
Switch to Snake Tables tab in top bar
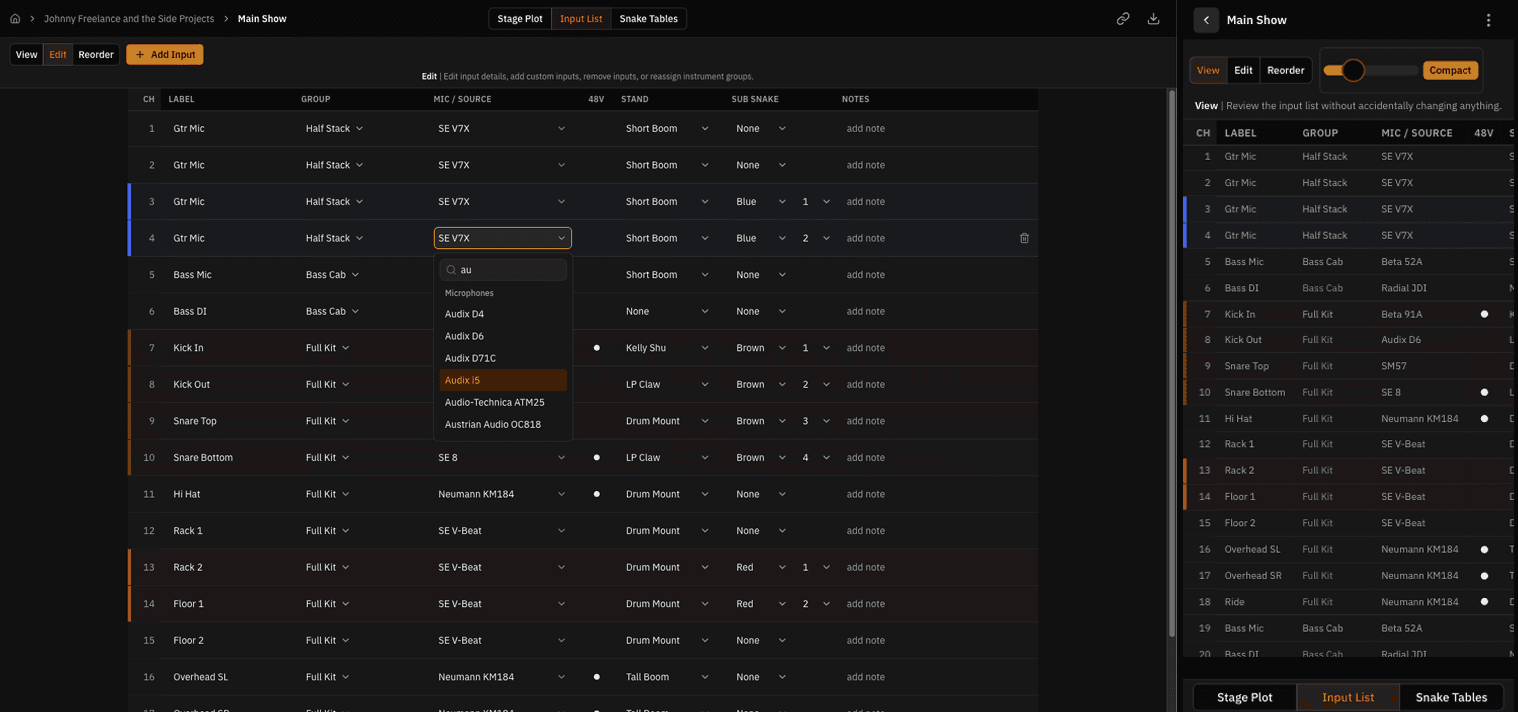649,19
